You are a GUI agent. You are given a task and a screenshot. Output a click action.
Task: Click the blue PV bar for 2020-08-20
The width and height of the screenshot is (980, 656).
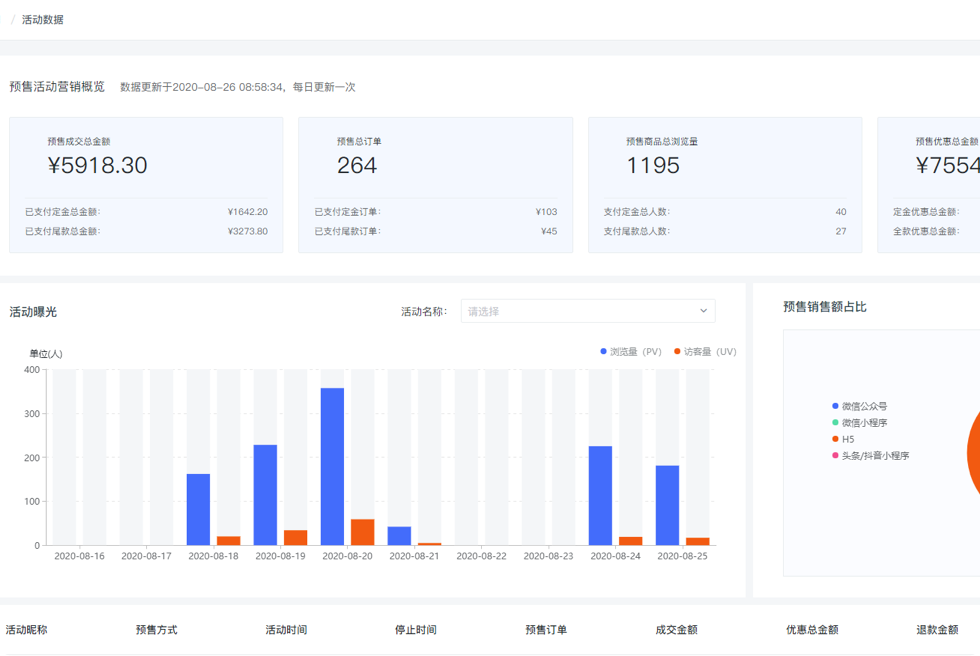332,466
